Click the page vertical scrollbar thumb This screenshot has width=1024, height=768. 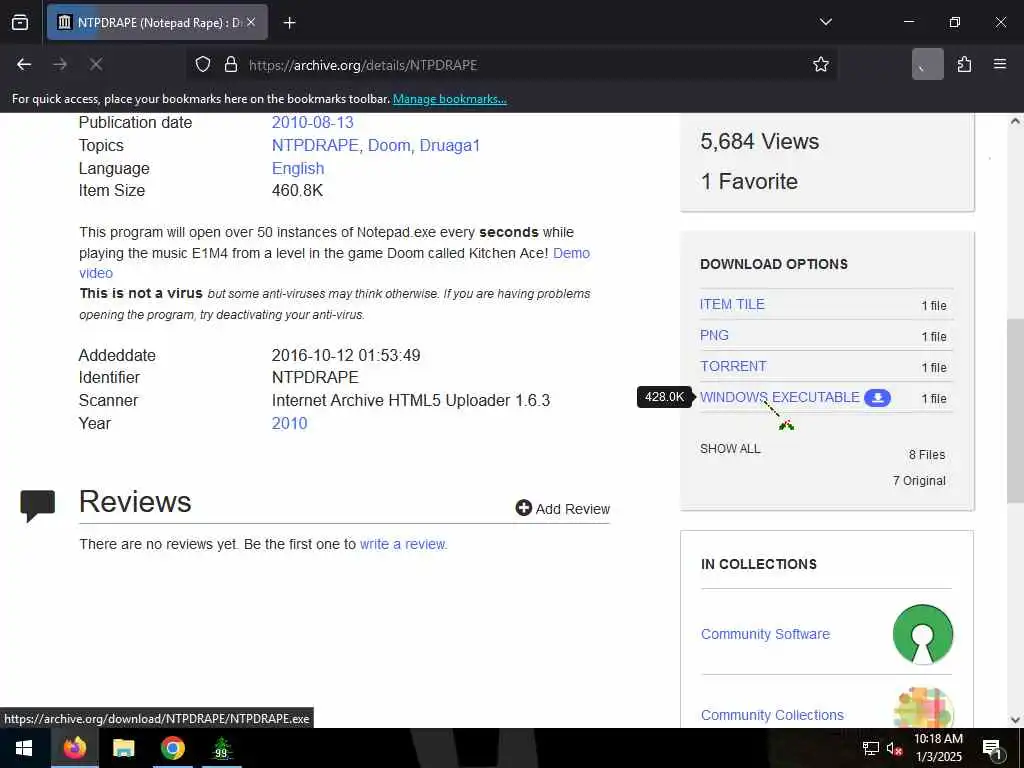click(1015, 411)
